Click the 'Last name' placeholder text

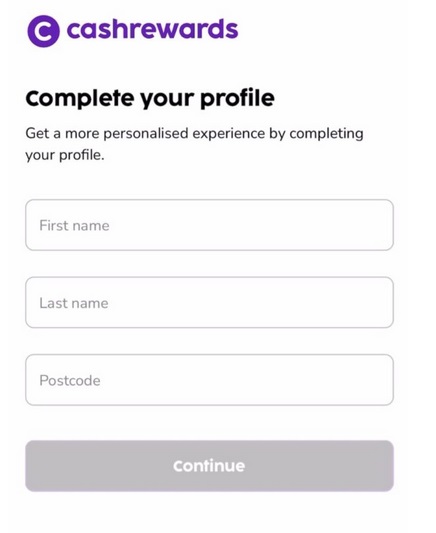coord(74,303)
